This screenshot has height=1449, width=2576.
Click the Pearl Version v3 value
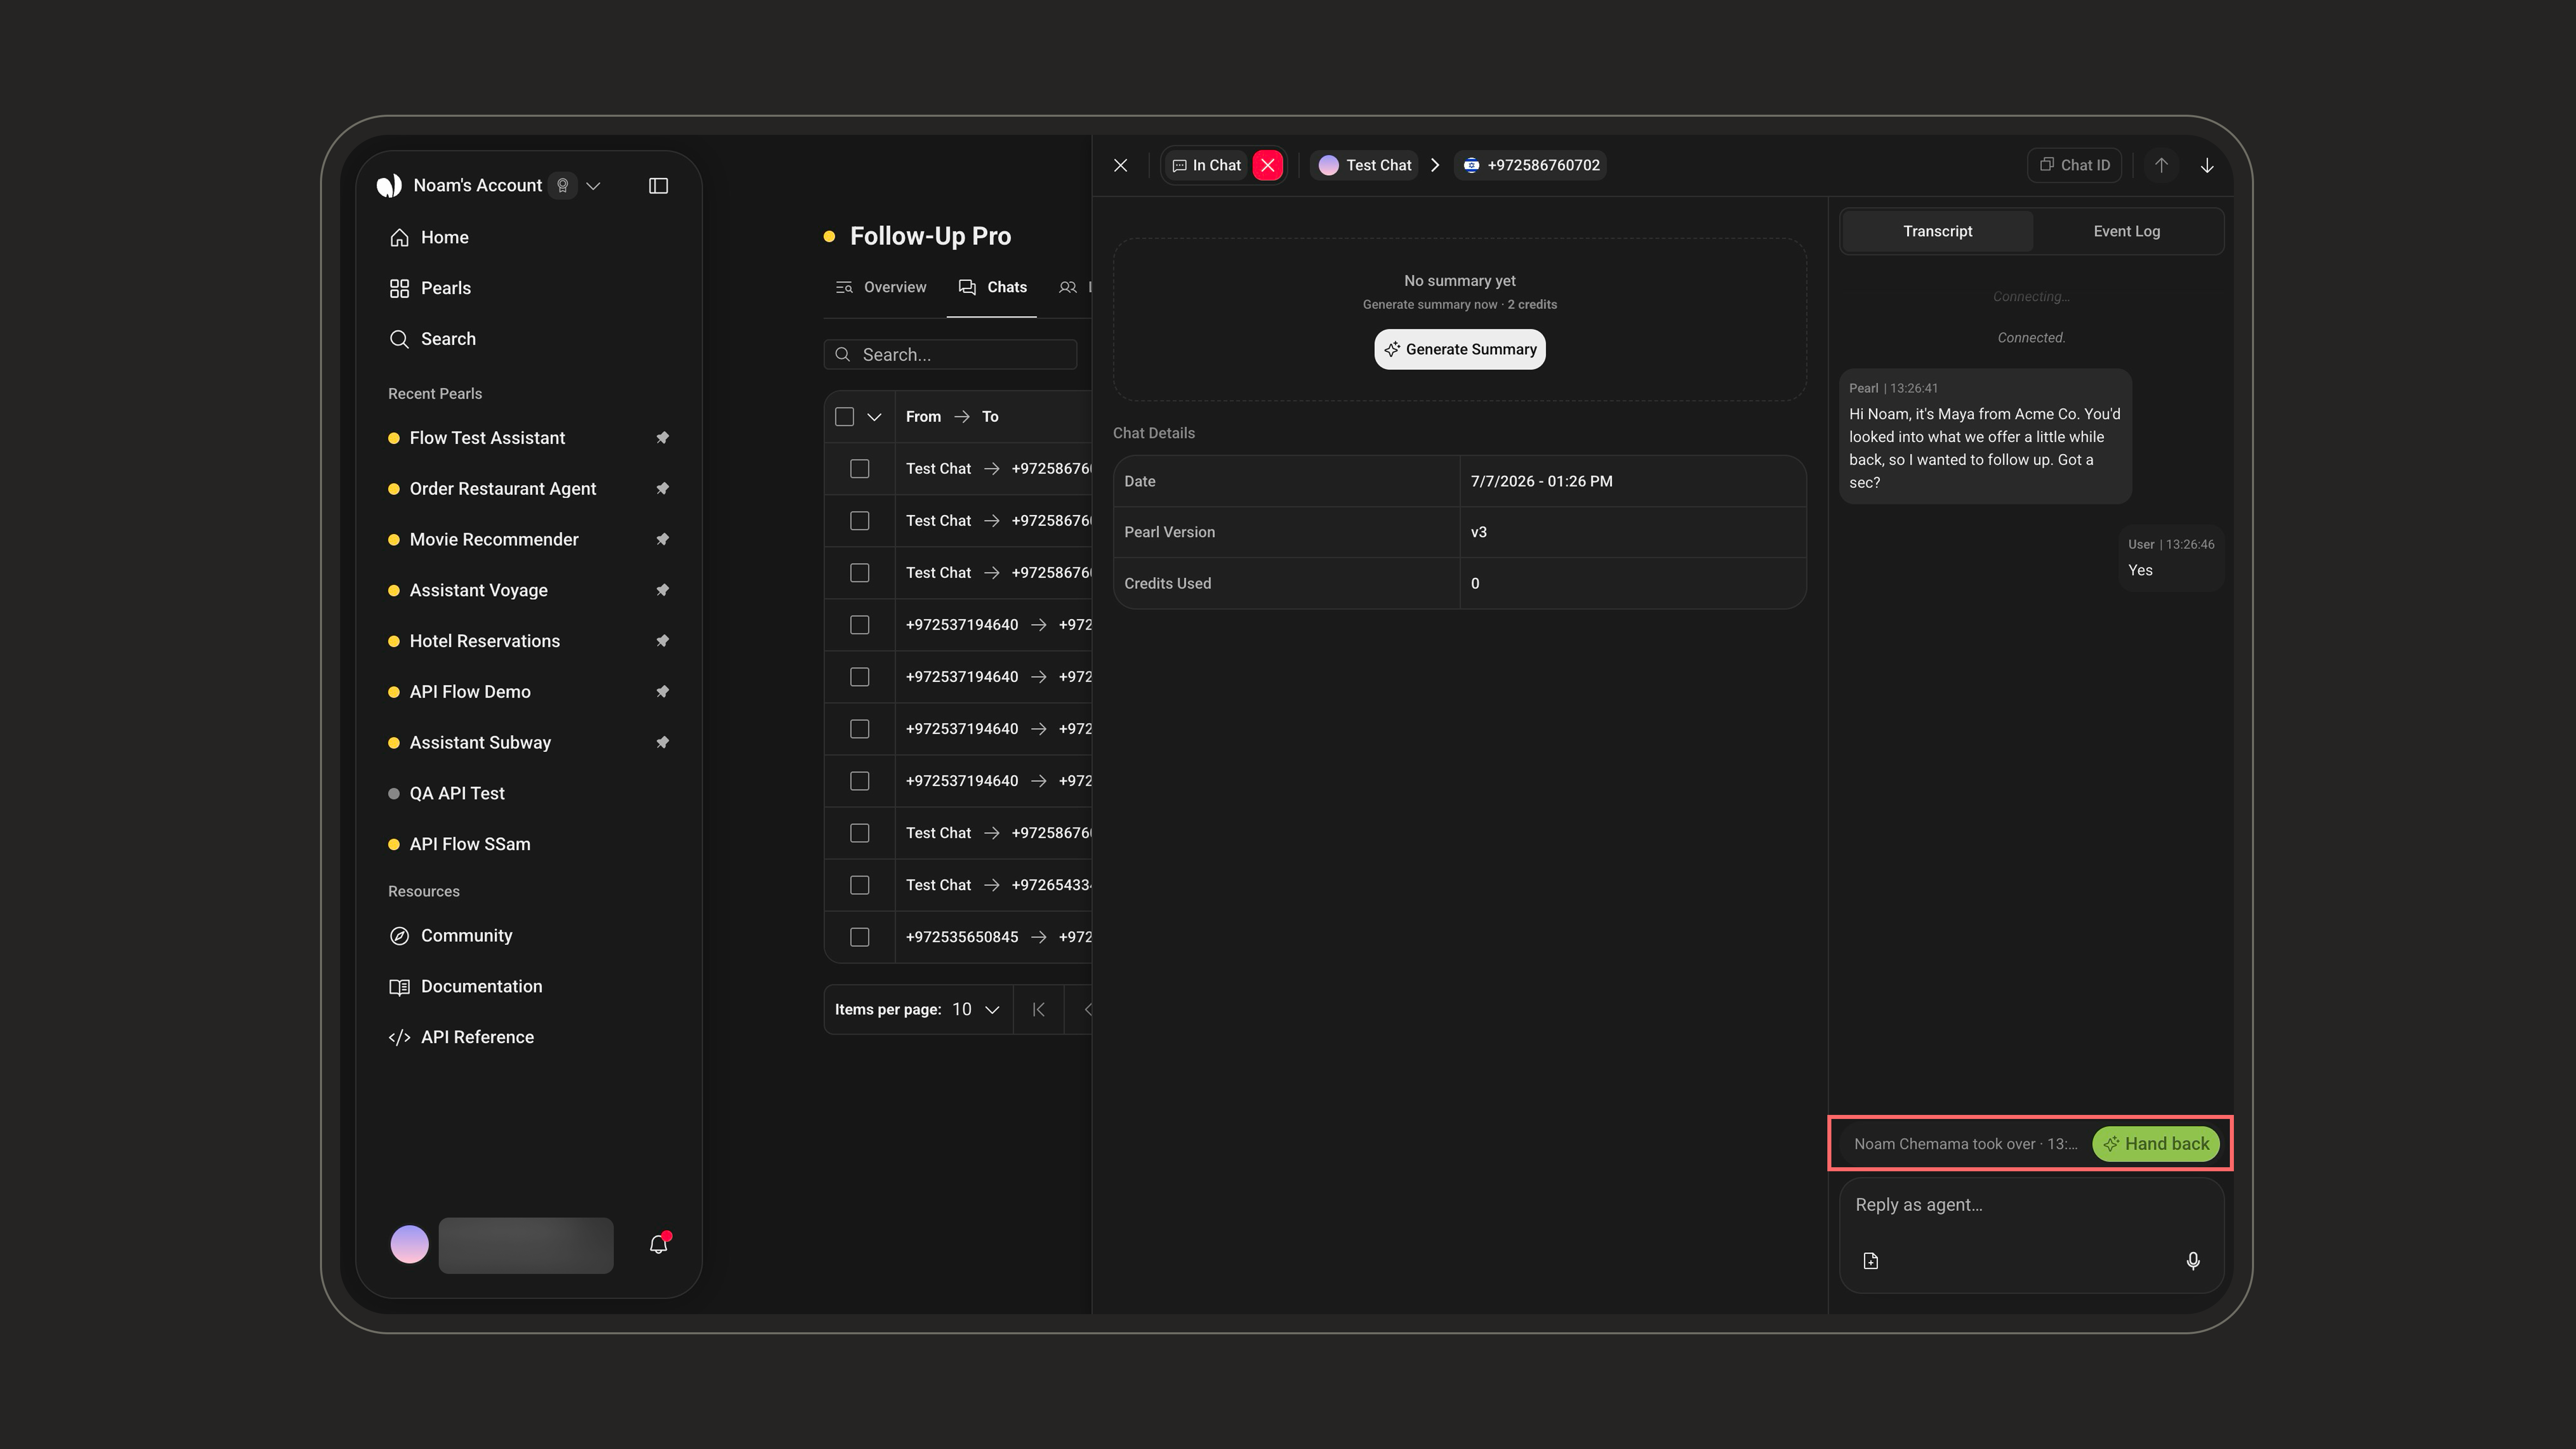pos(1478,533)
